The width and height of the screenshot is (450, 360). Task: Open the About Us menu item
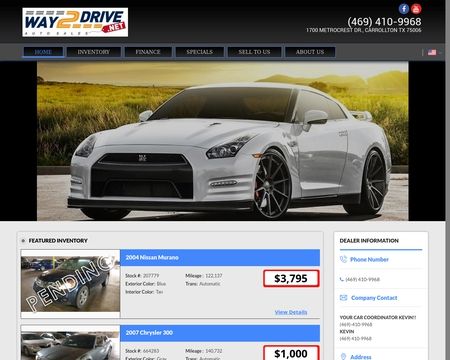[x=310, y=52]
